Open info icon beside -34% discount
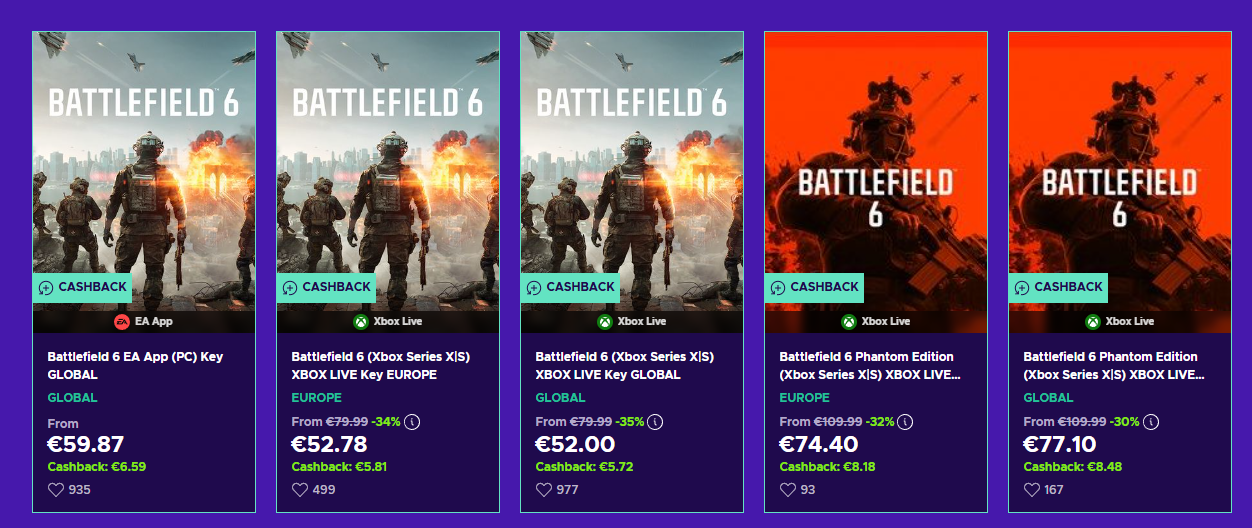The height and width of the screenshot is (528, 1252). [x=412, y=422]
